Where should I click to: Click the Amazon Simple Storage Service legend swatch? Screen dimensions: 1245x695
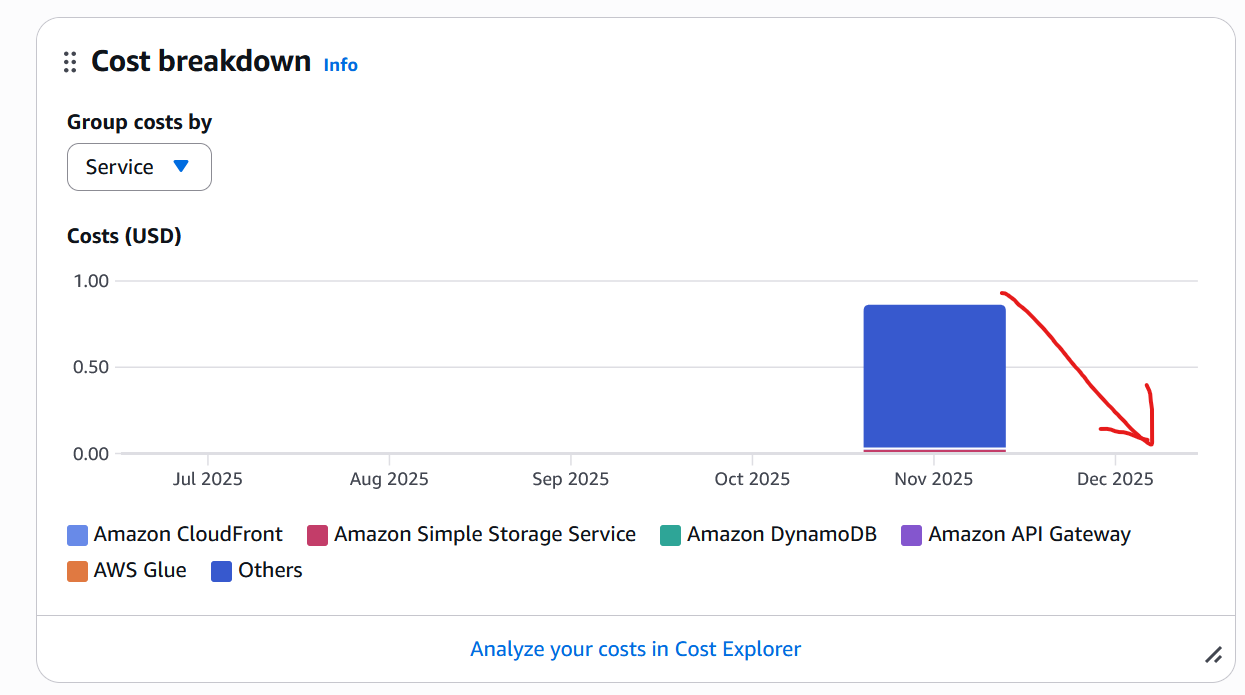pos(316,534)
